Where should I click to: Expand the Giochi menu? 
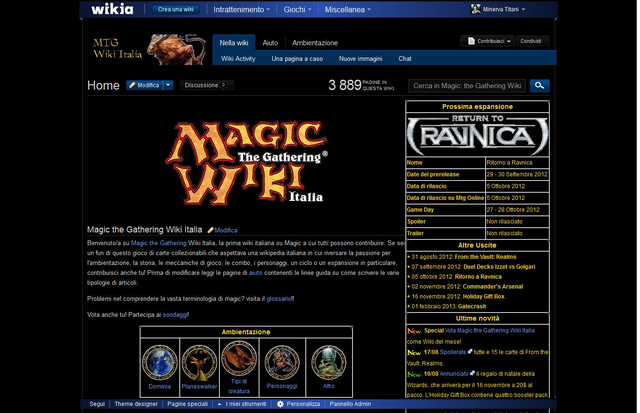click(297, 9)
